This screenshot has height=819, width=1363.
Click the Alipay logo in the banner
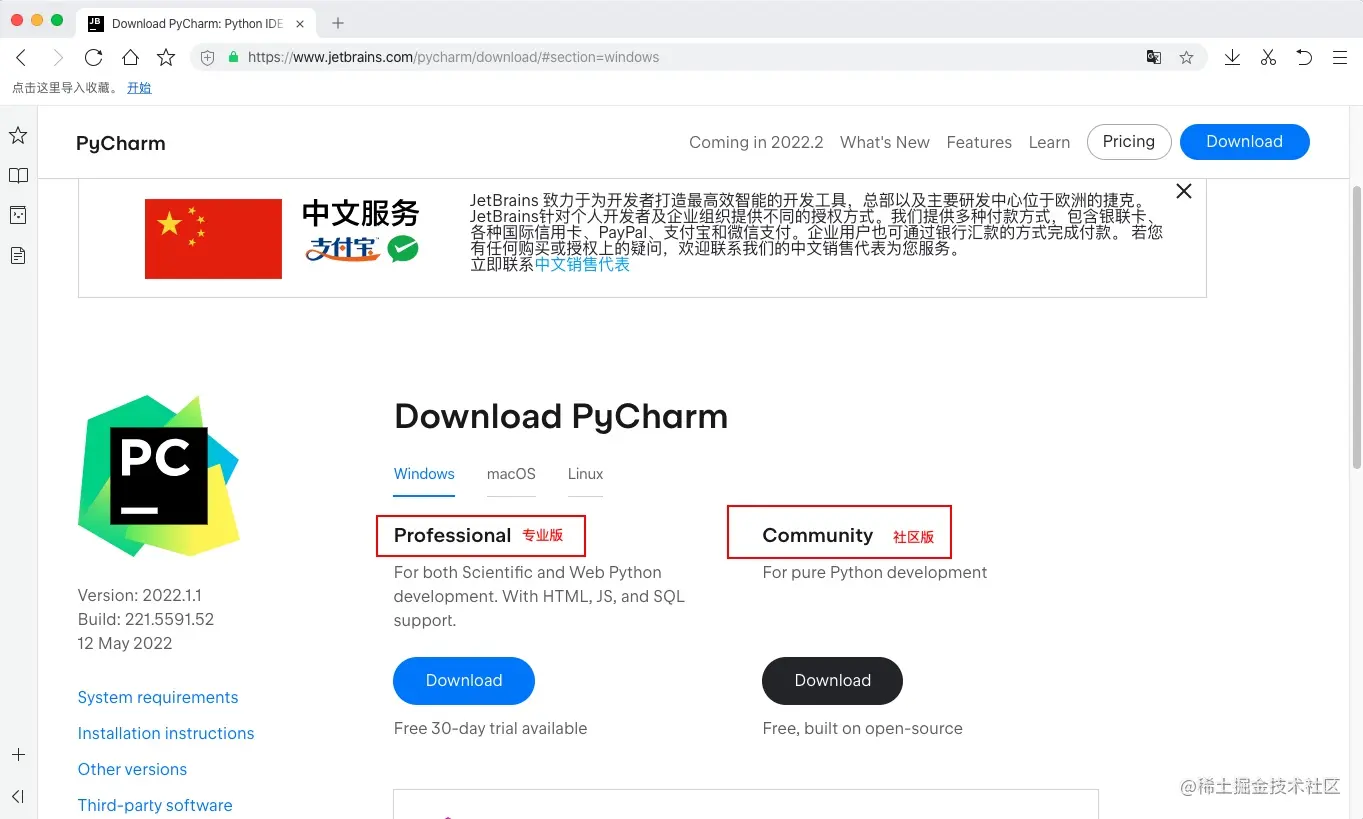[x=343, y=249]
